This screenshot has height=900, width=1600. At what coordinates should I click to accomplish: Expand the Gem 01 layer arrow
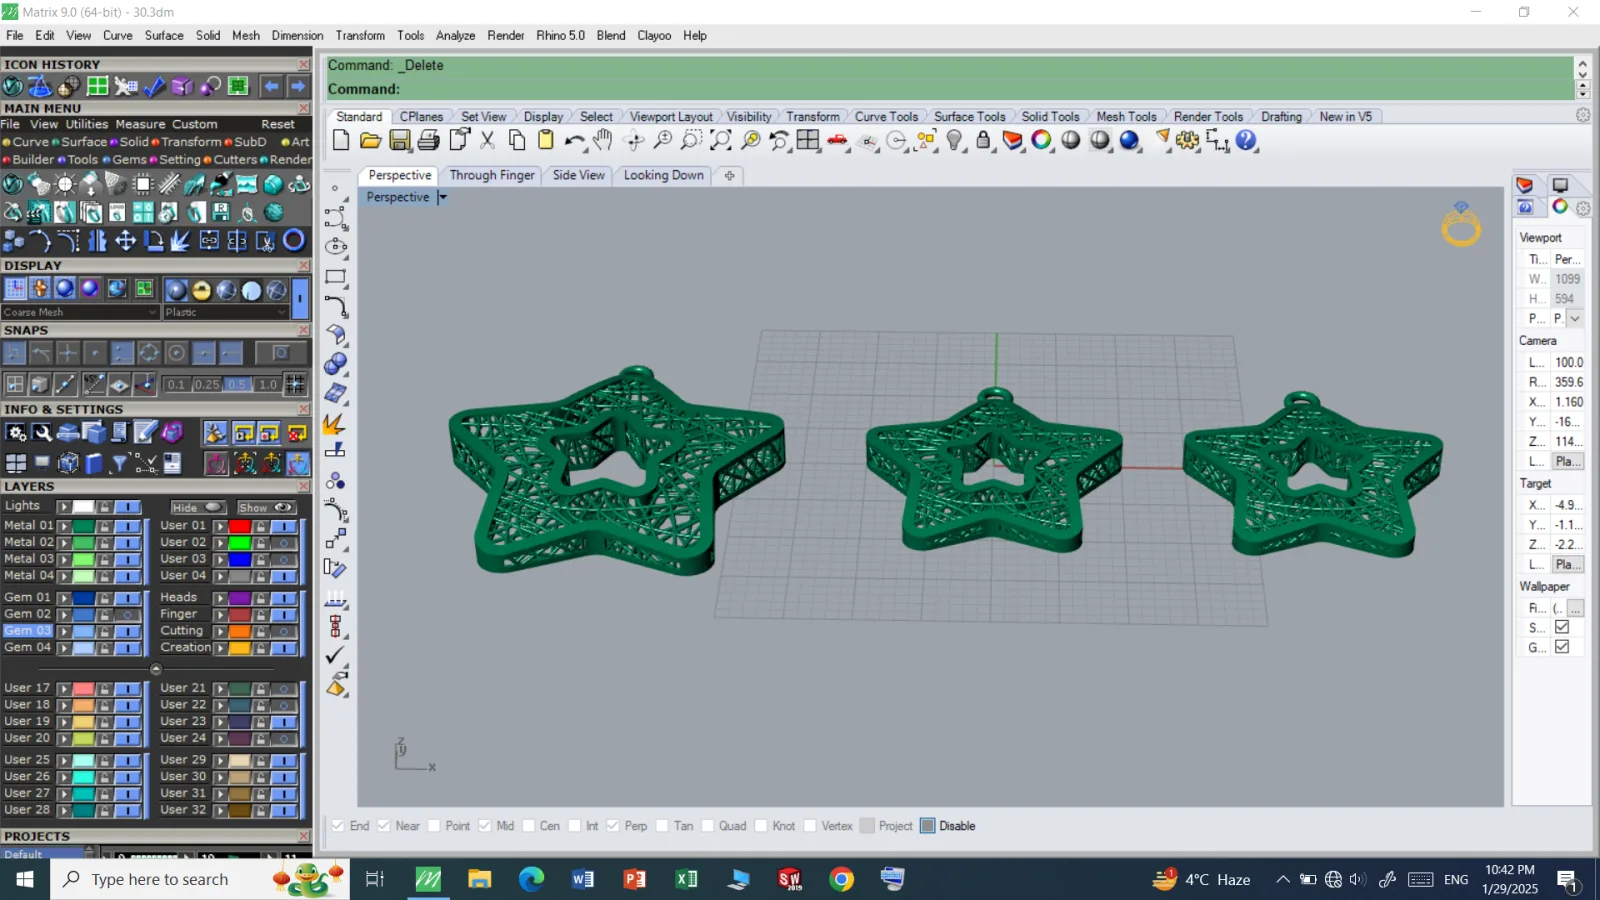[64, 598]
